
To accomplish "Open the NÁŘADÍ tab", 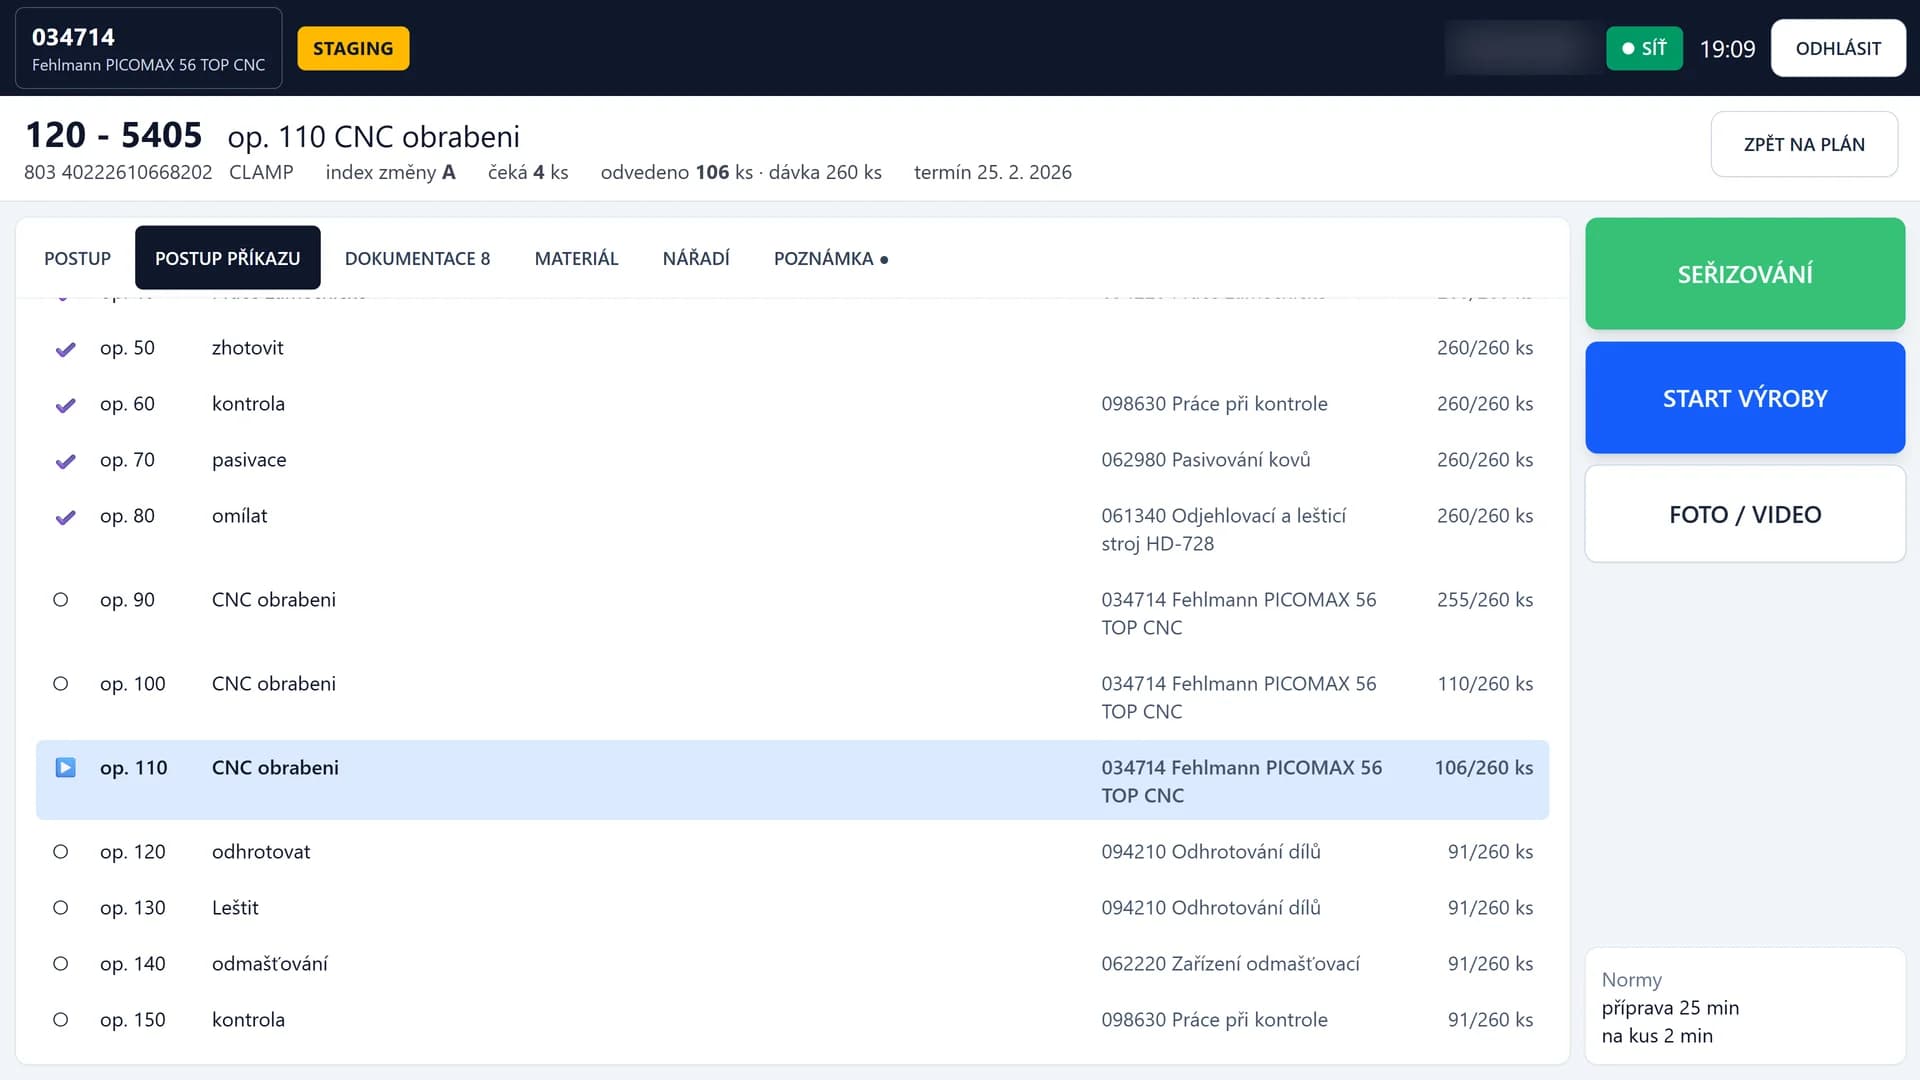I will pos(696,258).
